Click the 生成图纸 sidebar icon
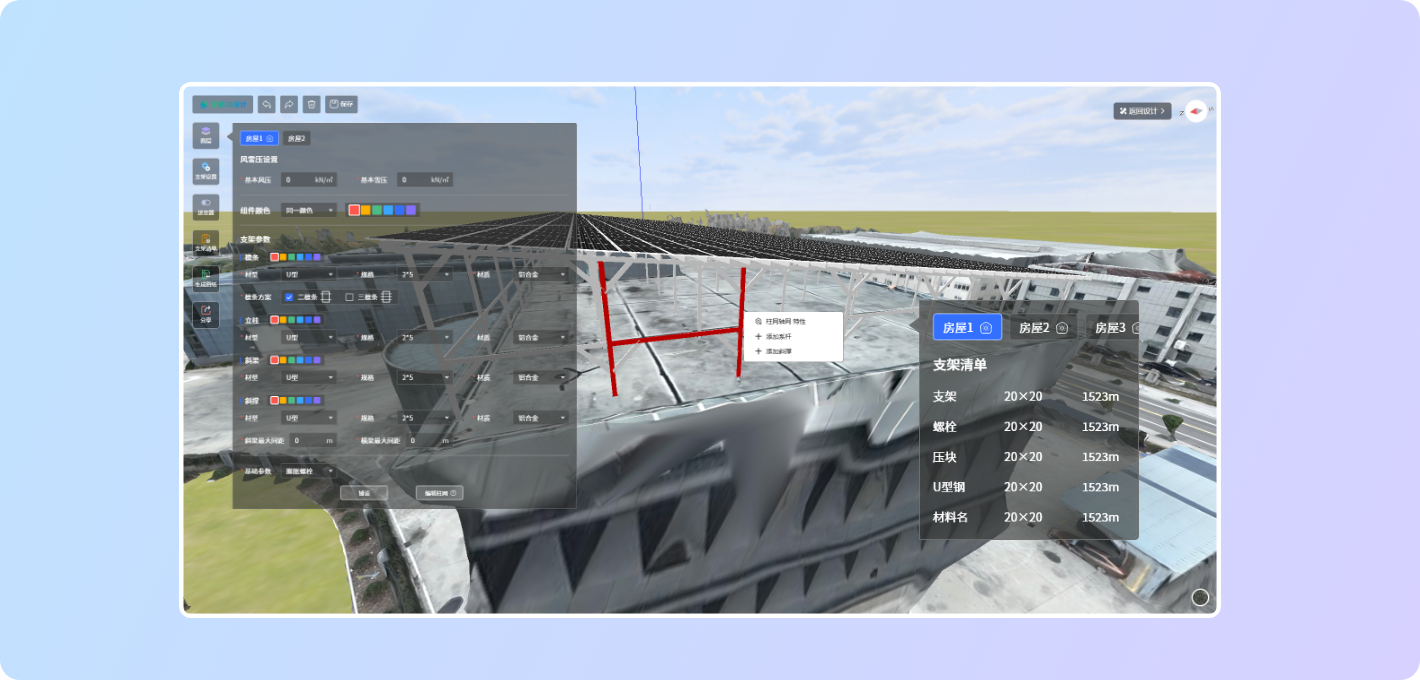Image resolution: width=1420 pixels, height=680 pixels. [205, 279]
